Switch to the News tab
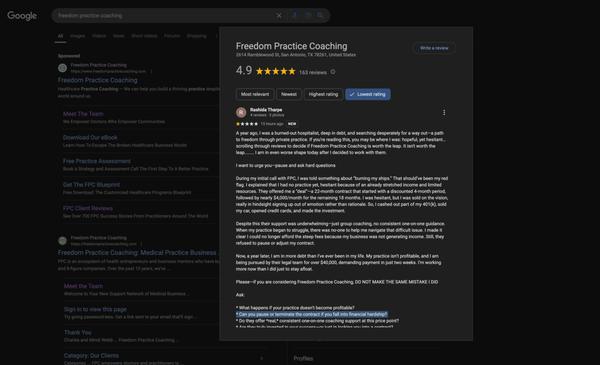This screenshot has height=365, width=600. (x=119, y=36)
